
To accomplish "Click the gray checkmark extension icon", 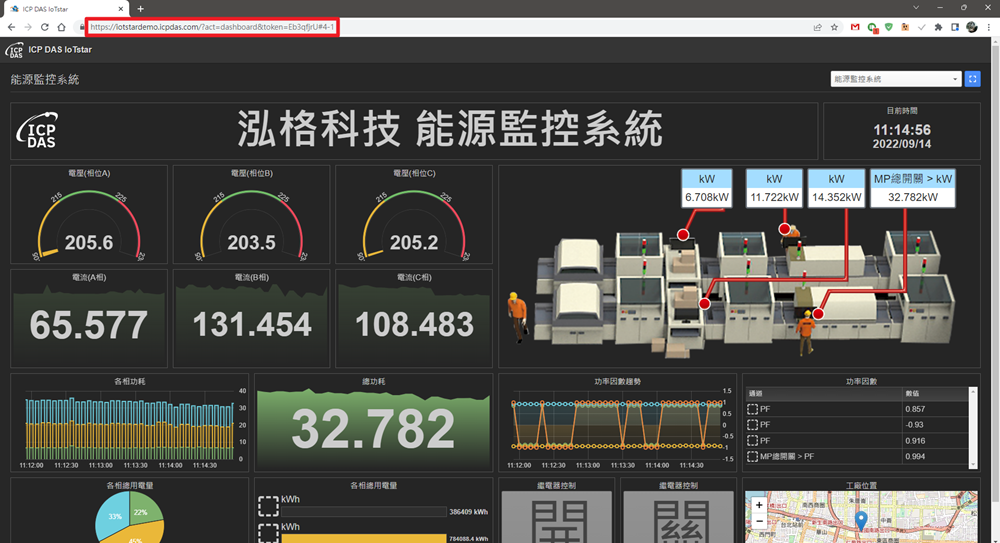I will pos(922,27).
